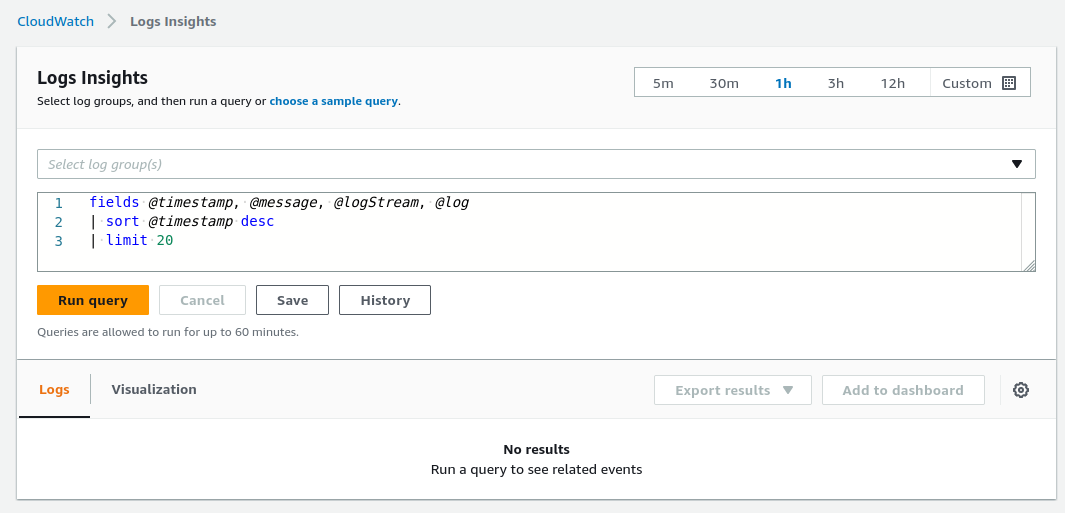Select the 5m time range

(663, 83)
